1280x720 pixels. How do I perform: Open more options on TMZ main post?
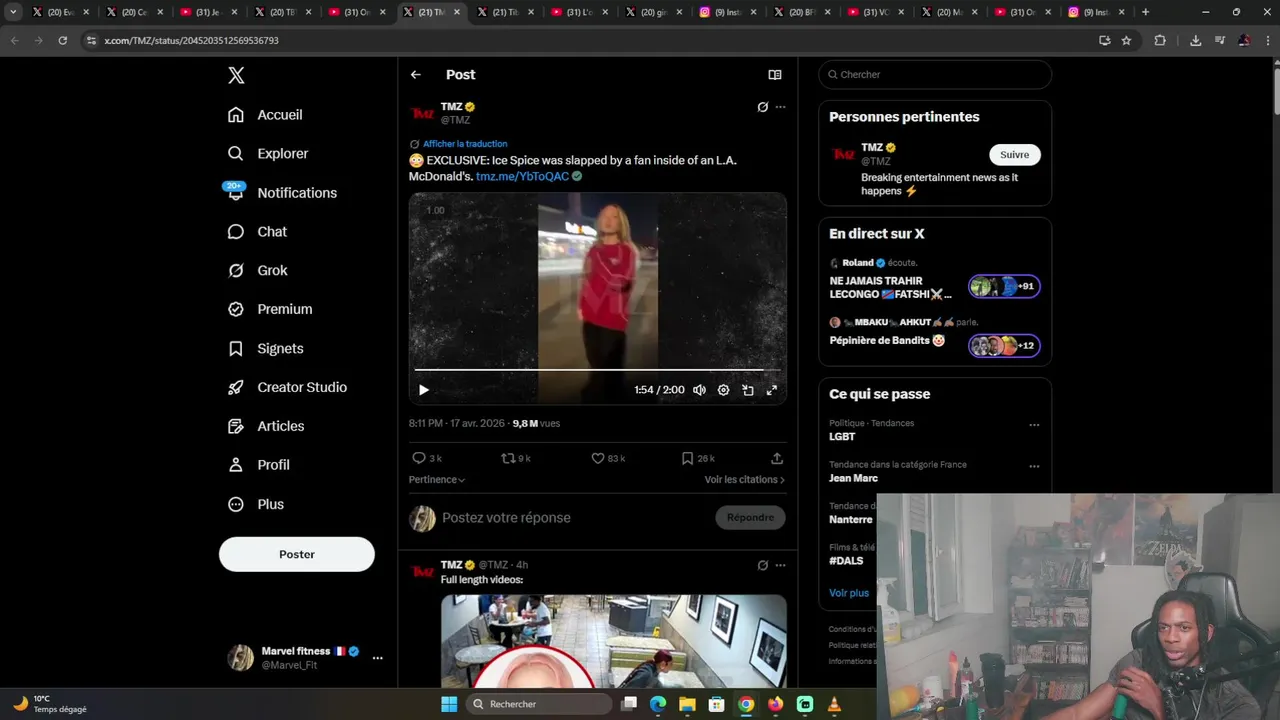(781, 107)
